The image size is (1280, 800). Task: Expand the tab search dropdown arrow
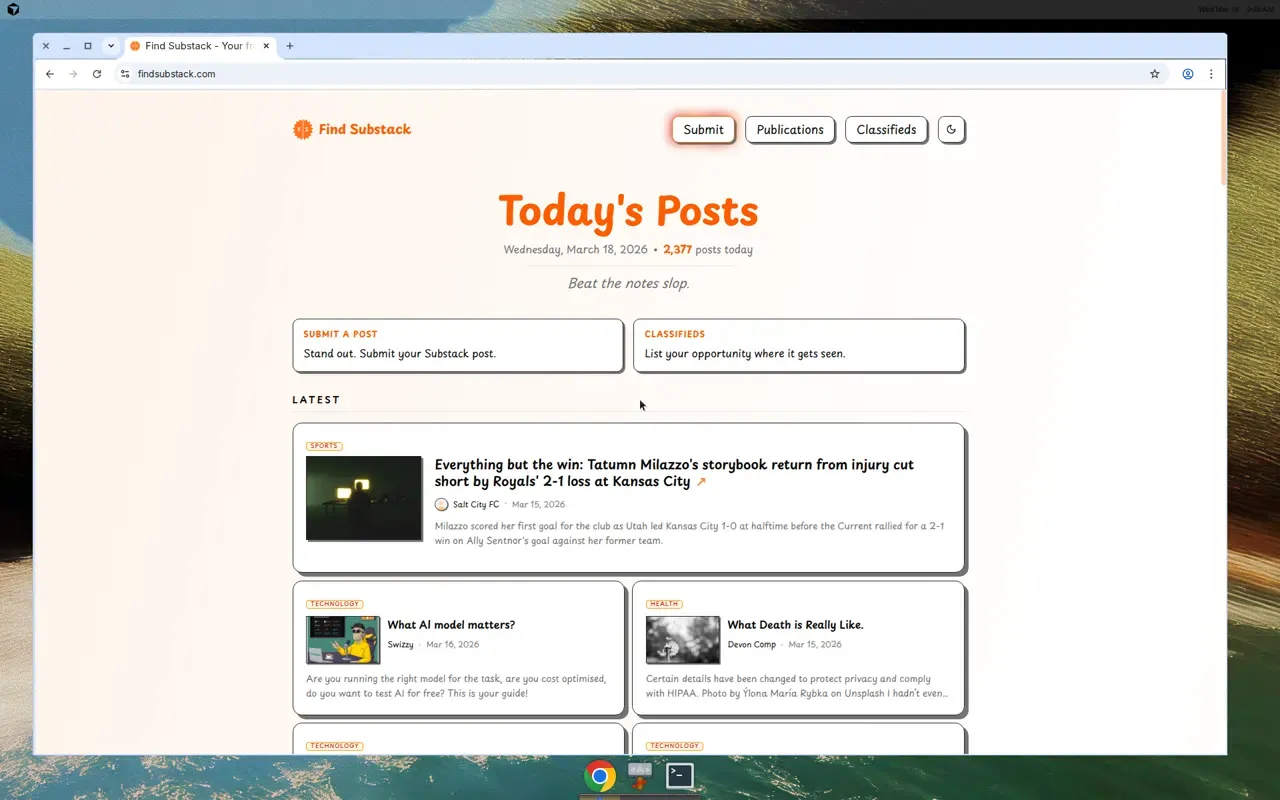coord(111,46)
